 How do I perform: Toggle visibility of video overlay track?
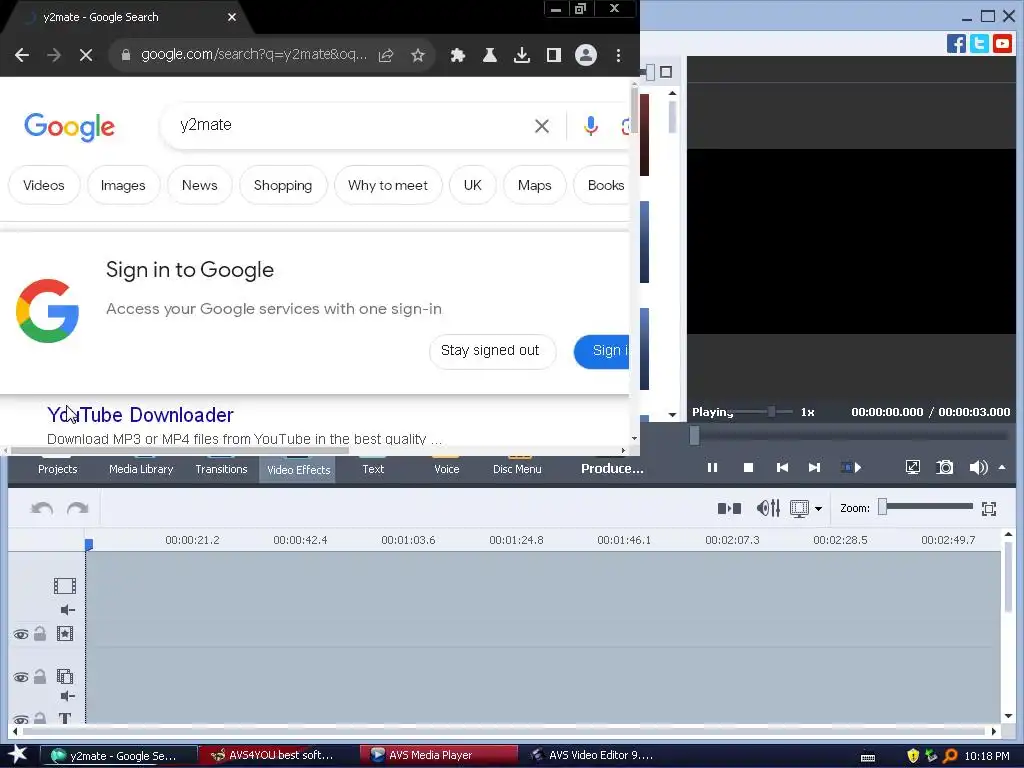coord(20,677)
